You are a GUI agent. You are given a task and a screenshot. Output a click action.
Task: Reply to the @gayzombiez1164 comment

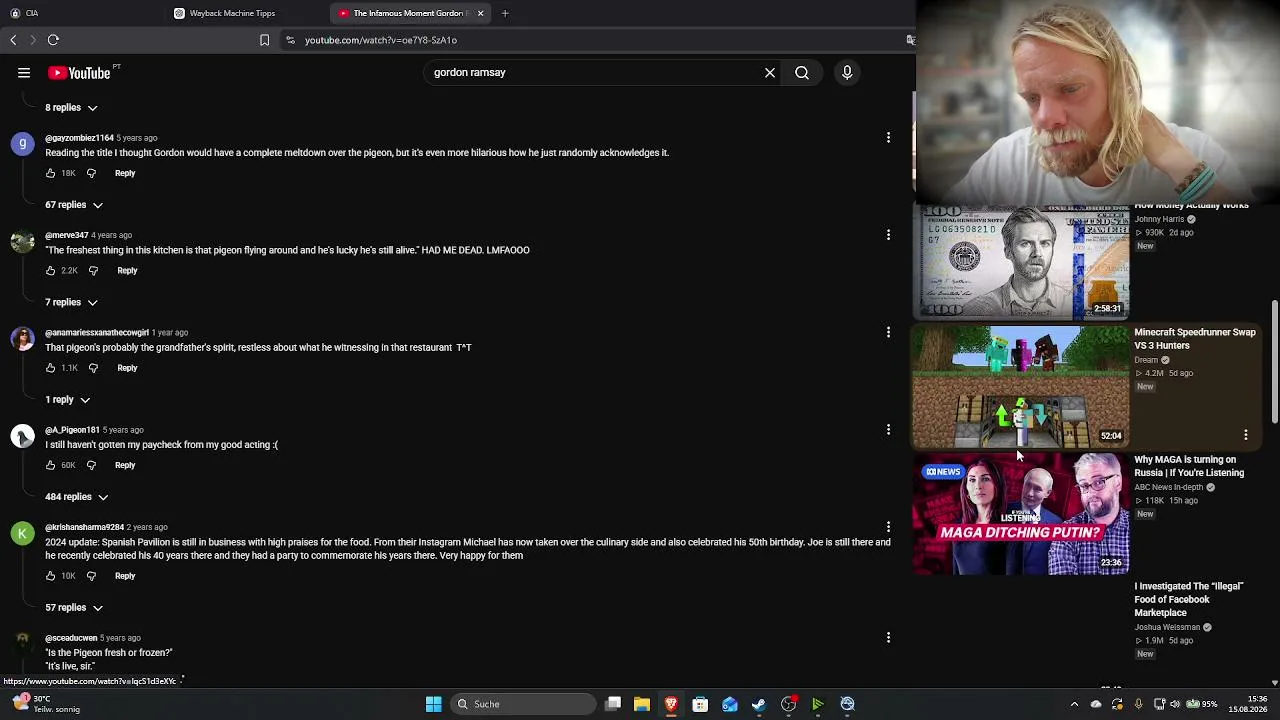point(125,173)
